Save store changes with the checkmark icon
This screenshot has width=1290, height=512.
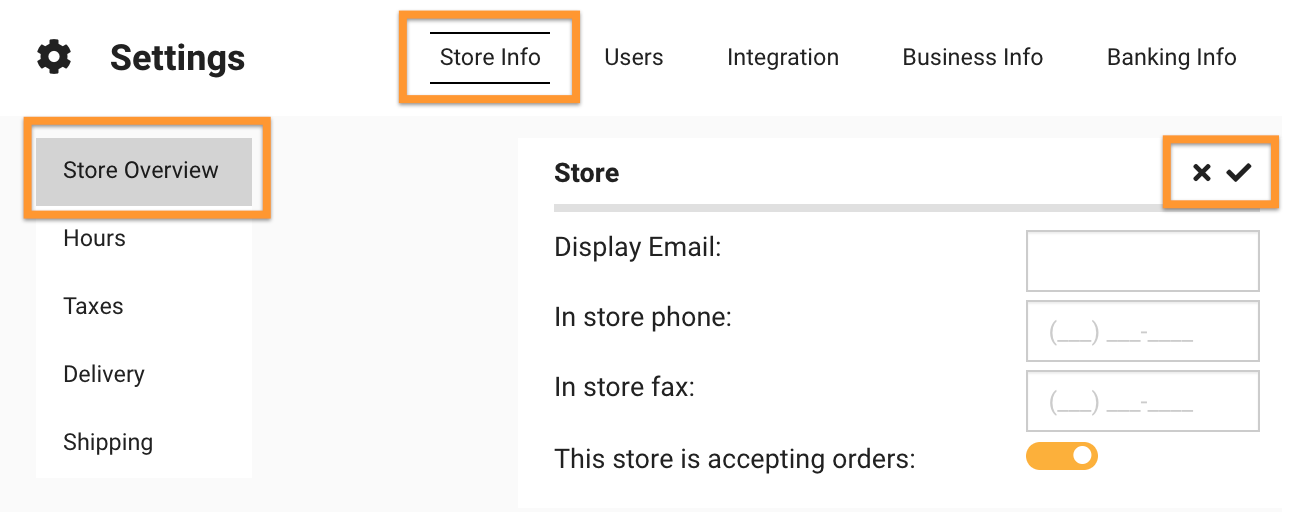tap(1239, 173)
